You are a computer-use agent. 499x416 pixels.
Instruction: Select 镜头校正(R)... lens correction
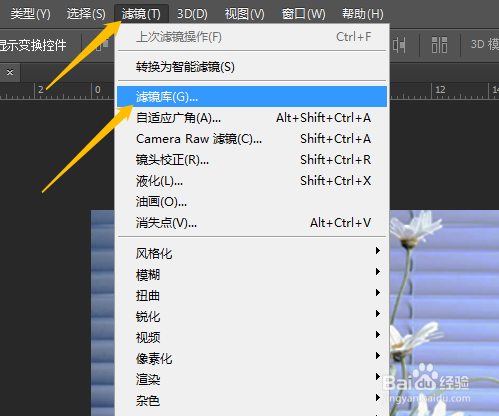252,160
